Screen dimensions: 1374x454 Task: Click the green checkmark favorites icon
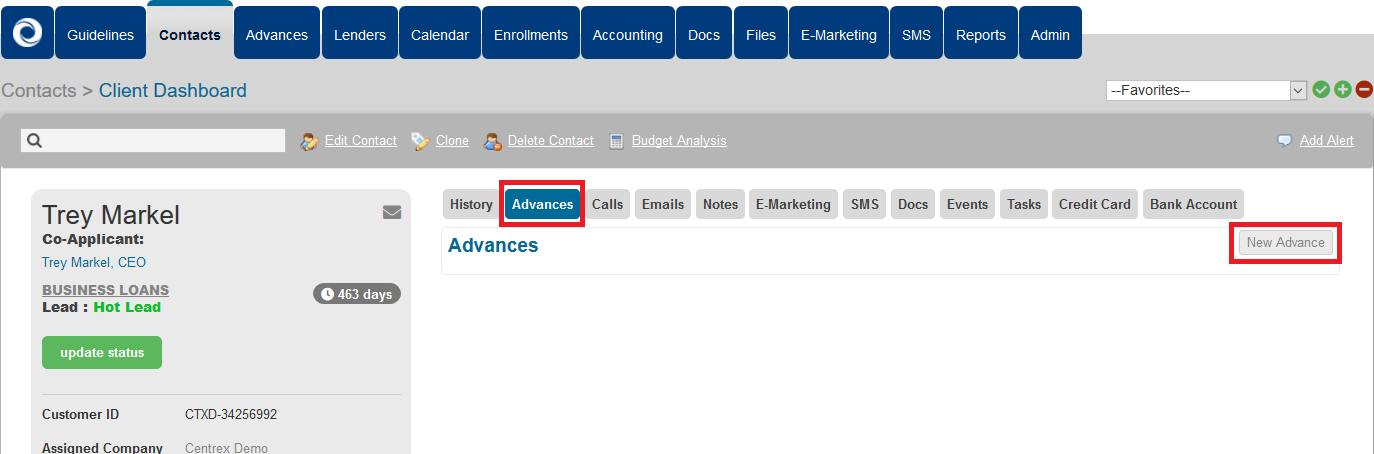1321,90
